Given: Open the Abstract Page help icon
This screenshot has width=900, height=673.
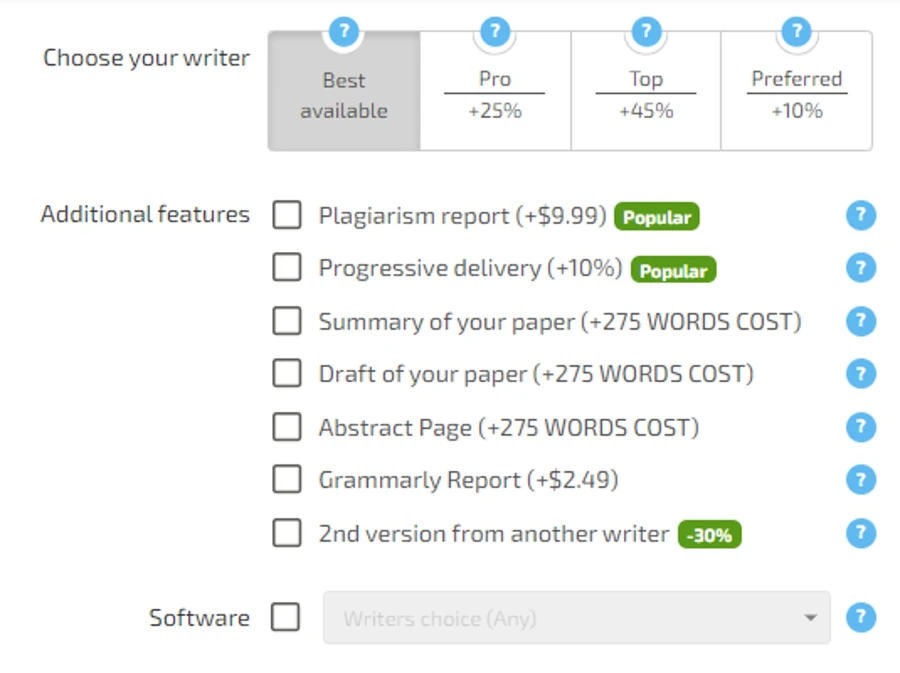Looking at the screenshot, I should [x=861, y=427].
